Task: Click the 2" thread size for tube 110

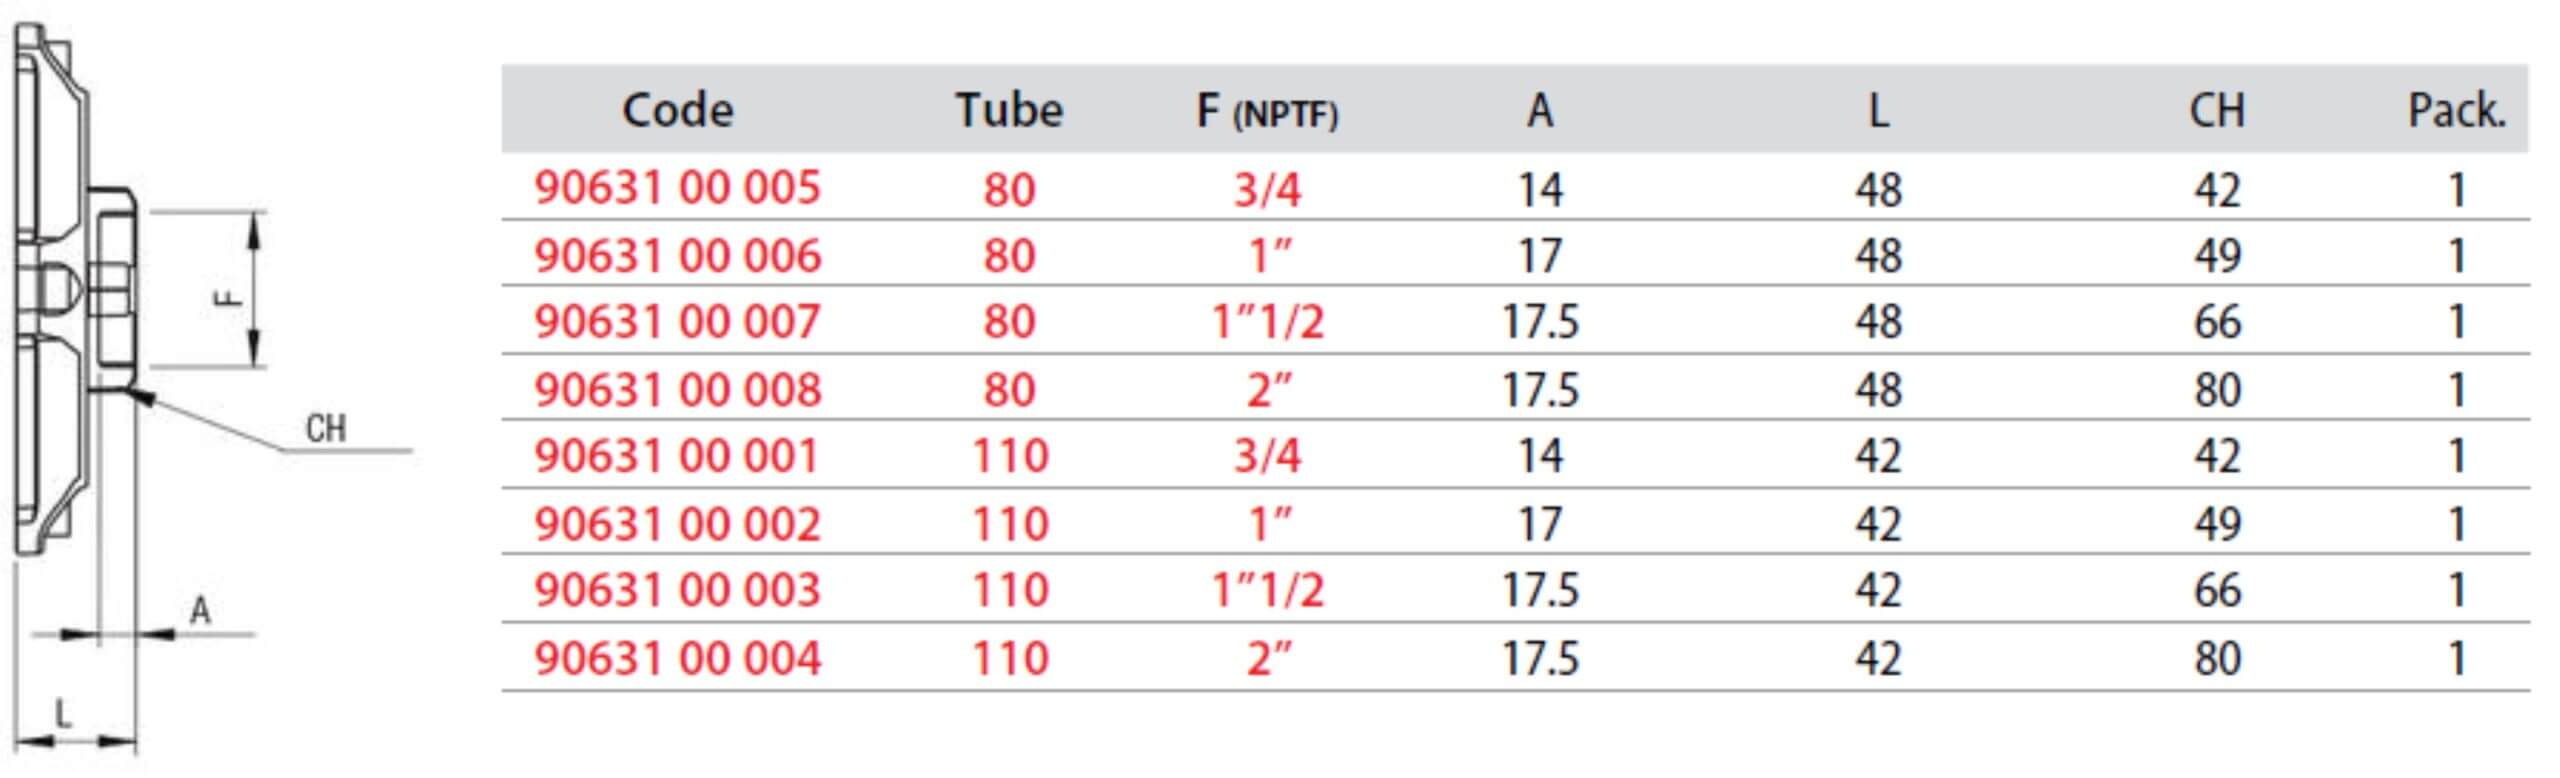Action: 1269,658
